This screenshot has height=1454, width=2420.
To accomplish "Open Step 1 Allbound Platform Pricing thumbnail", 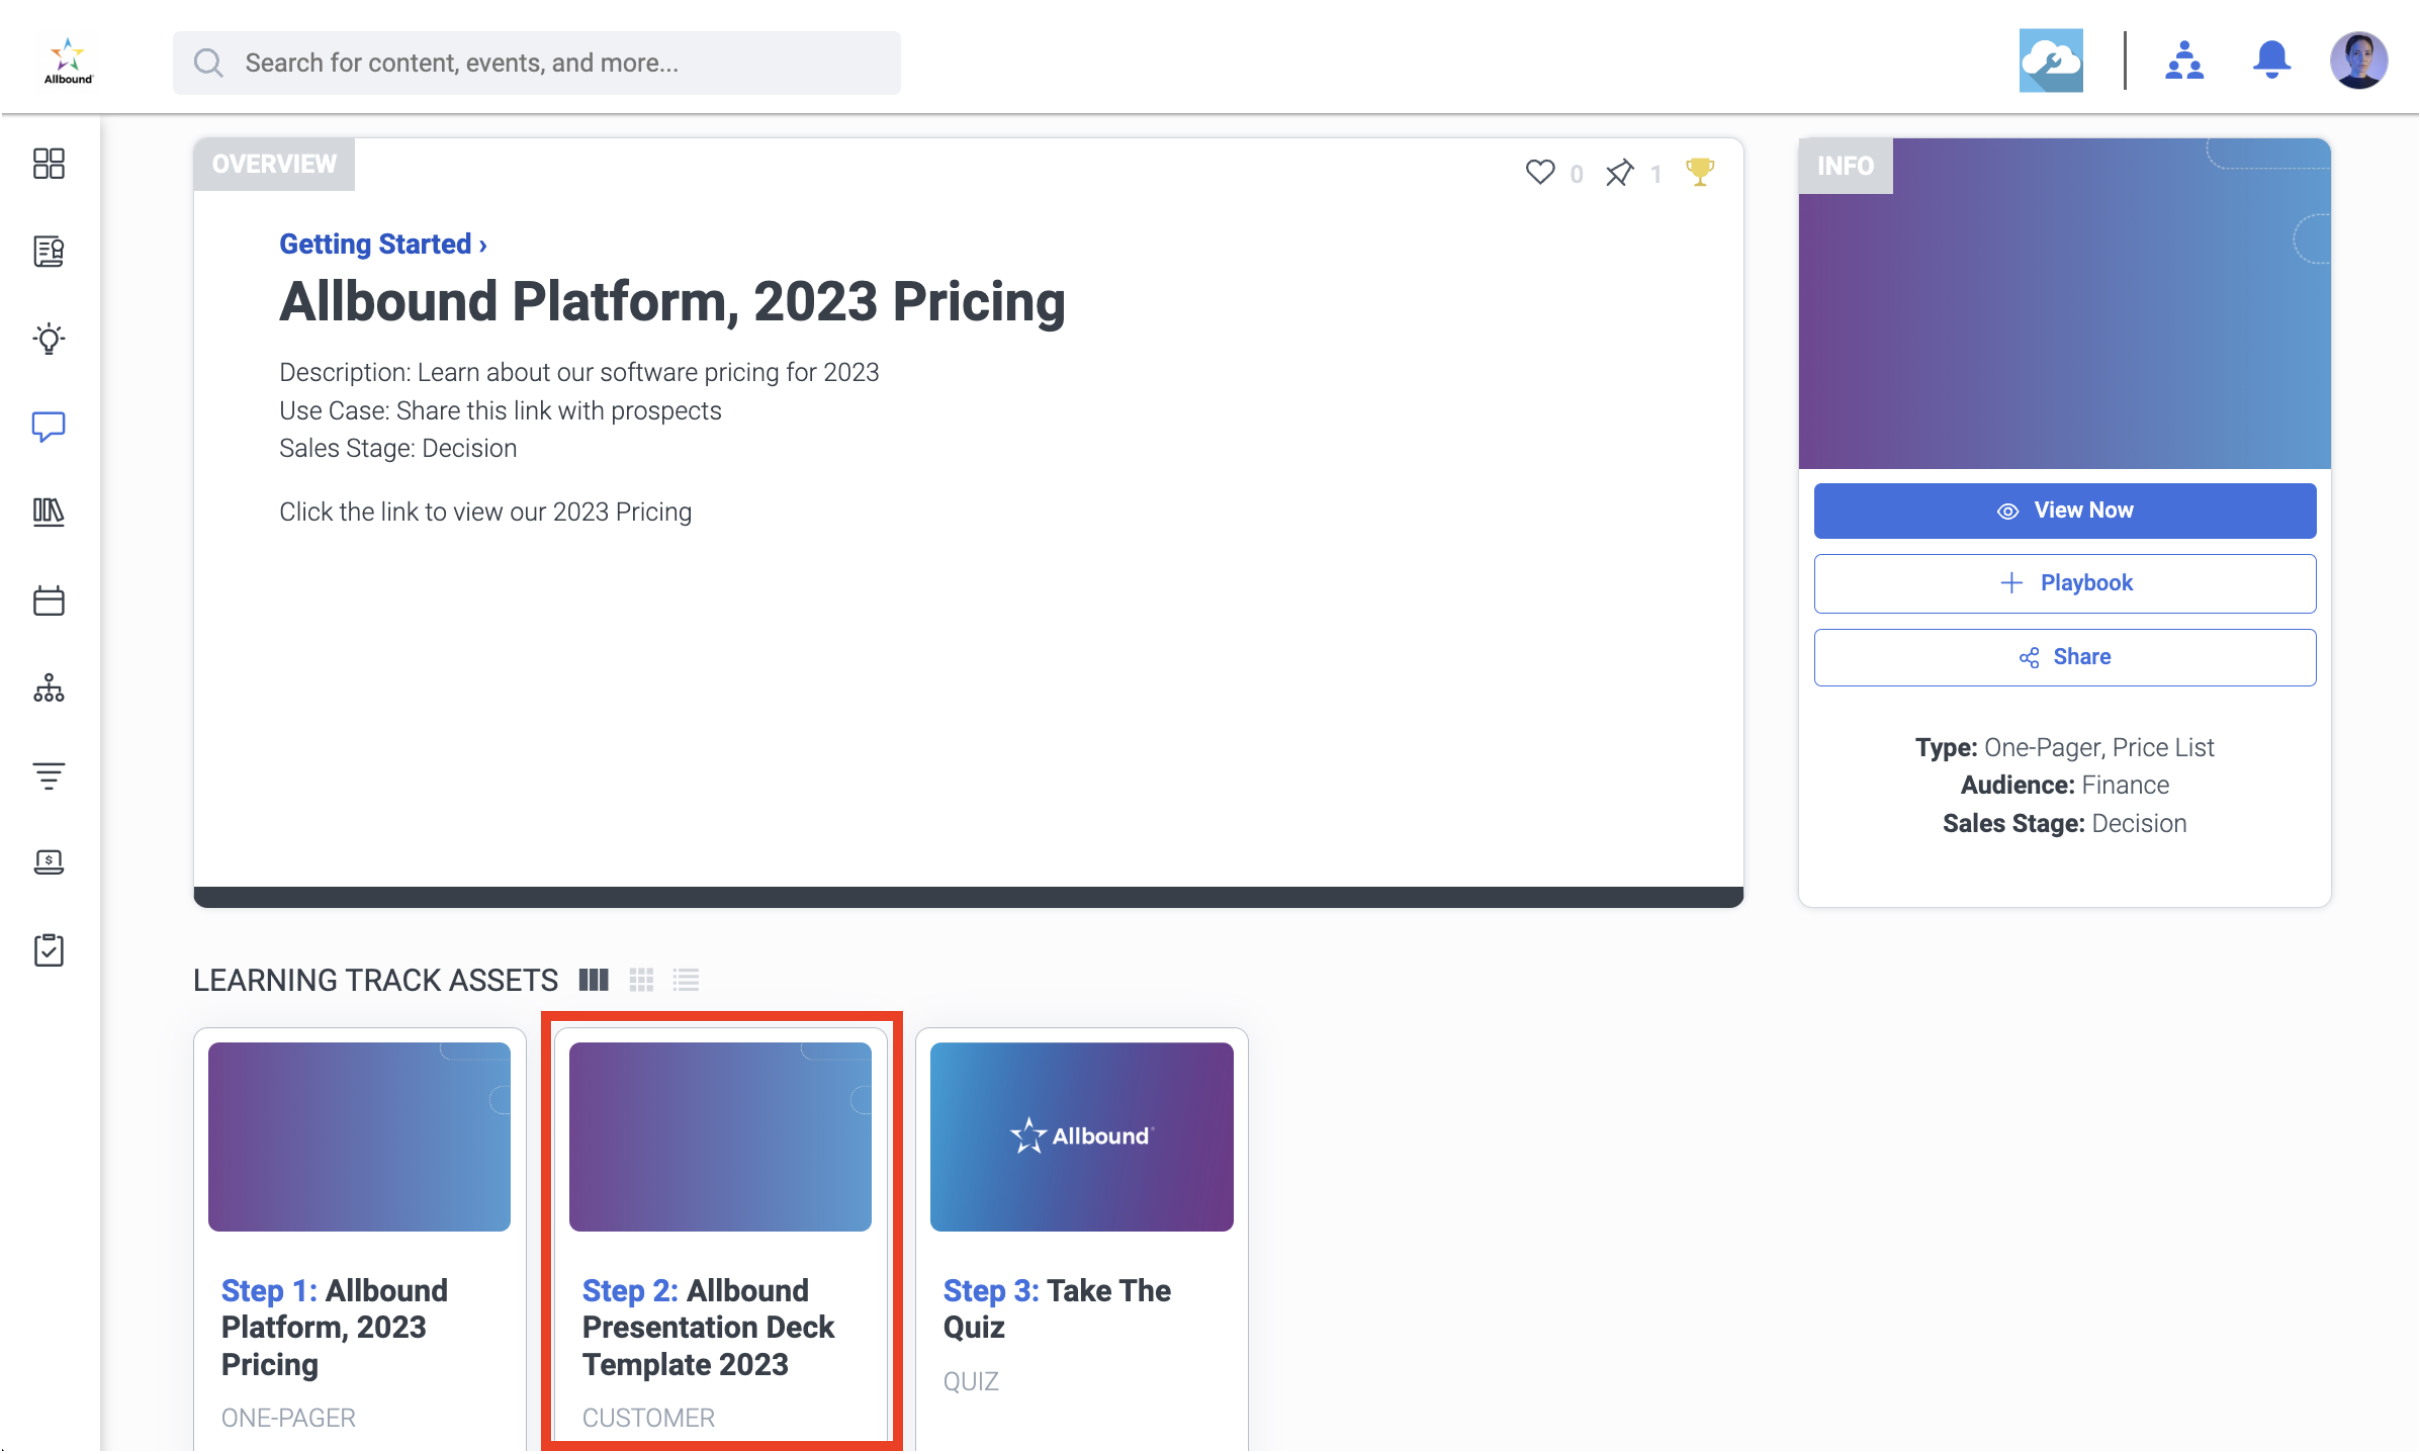I will coord(359,1137).
